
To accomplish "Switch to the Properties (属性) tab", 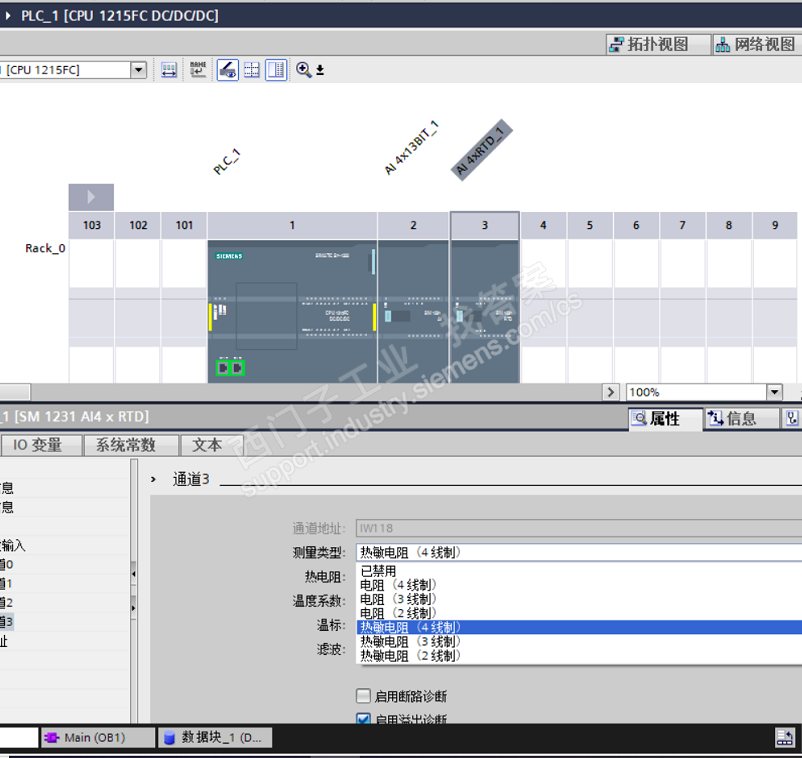I will coord(665,419).
